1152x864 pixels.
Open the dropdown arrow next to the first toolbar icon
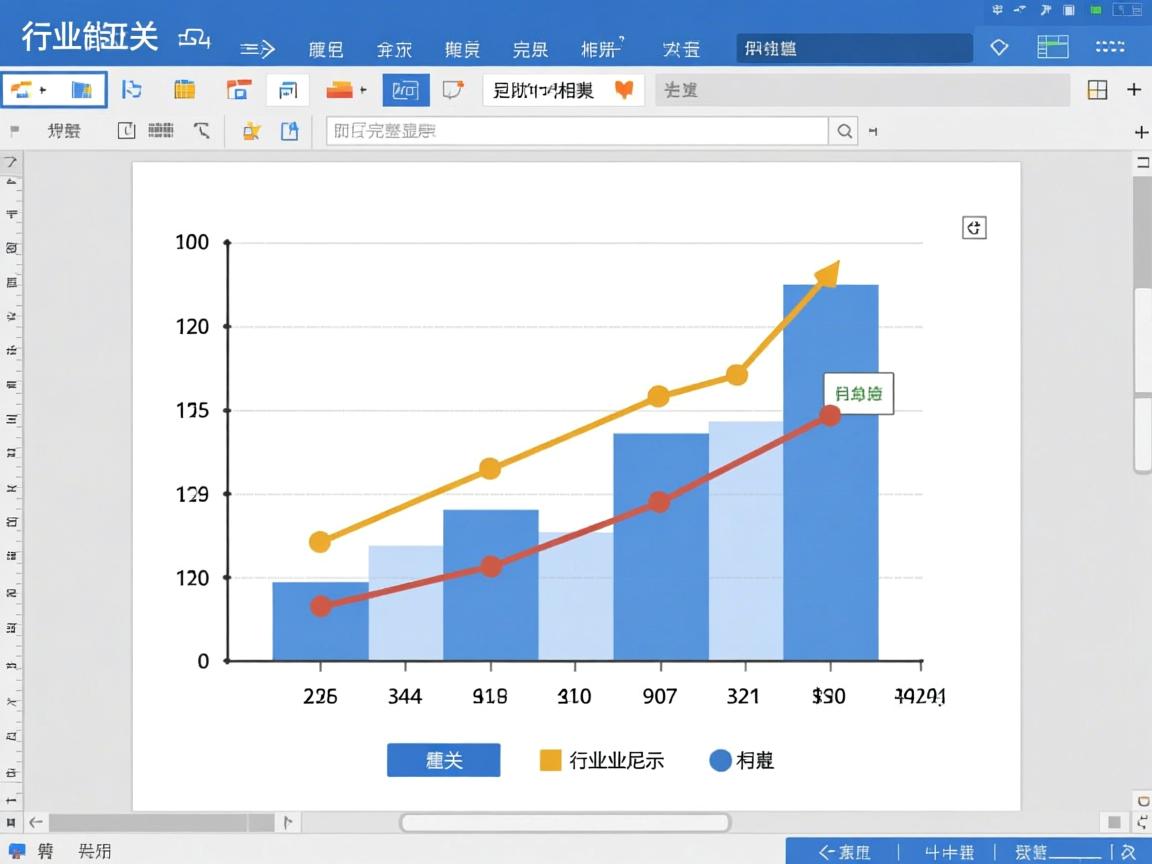pyautogui.click(x=44, y=89)
